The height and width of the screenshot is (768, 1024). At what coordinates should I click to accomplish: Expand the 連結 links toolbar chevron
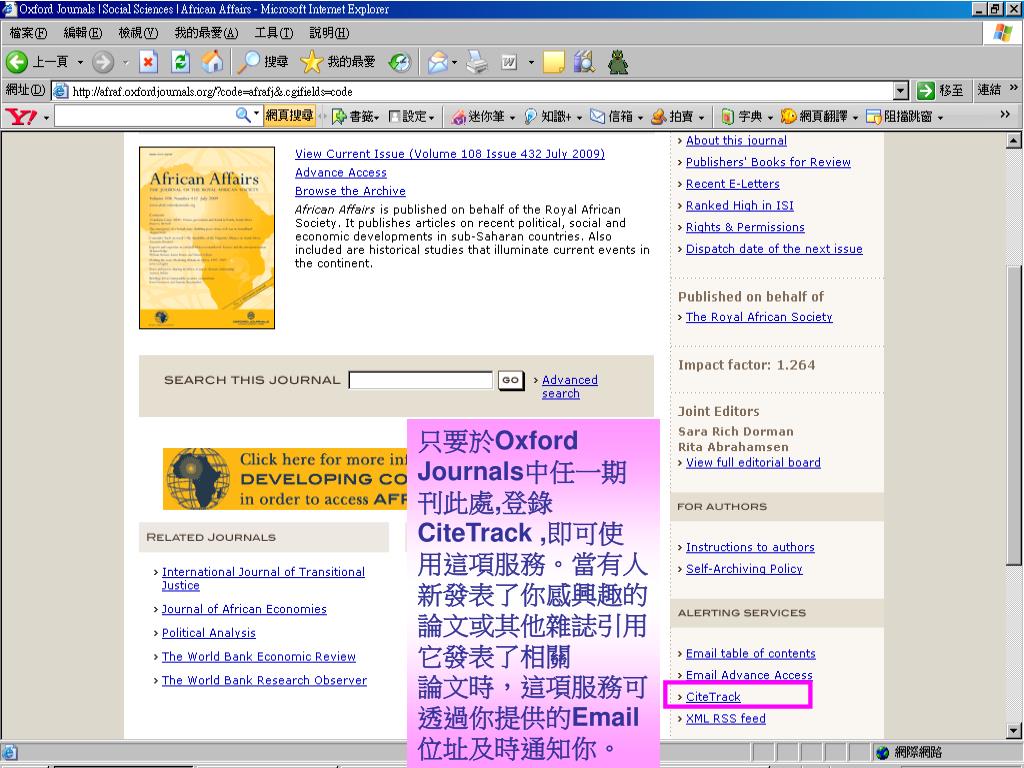click(x=1014, y=88)
